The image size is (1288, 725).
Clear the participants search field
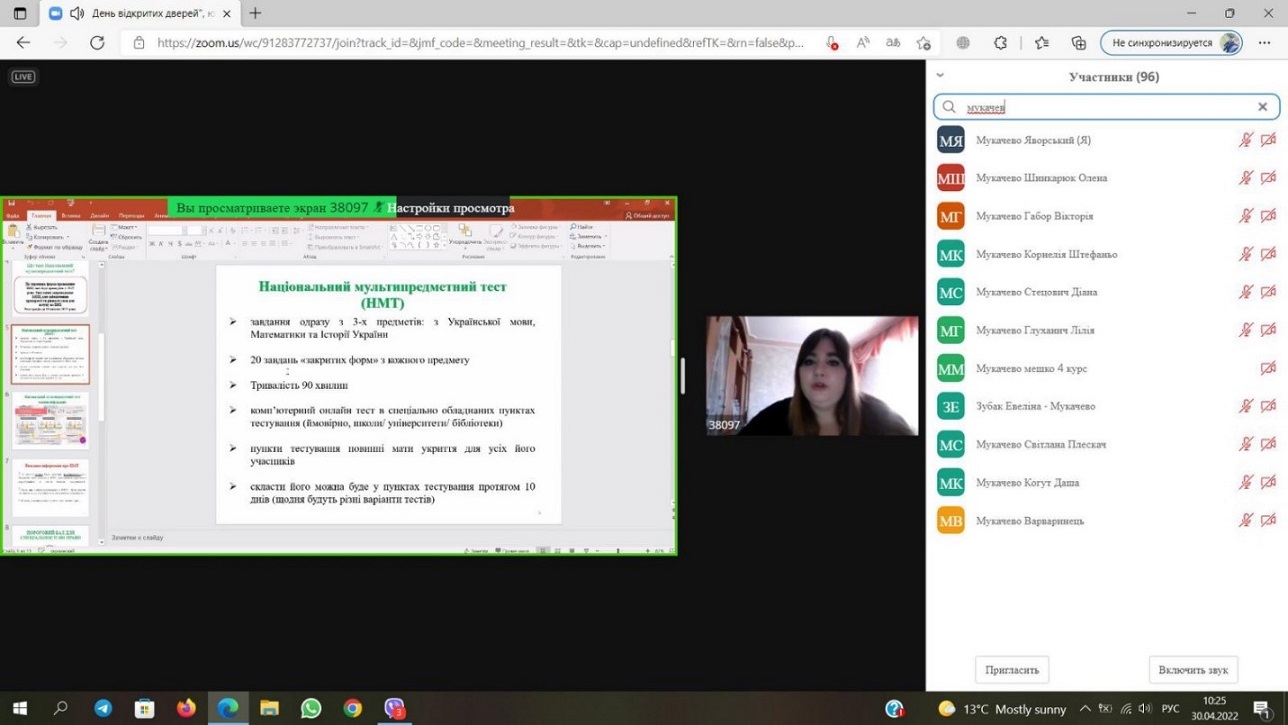[1262, 107]
